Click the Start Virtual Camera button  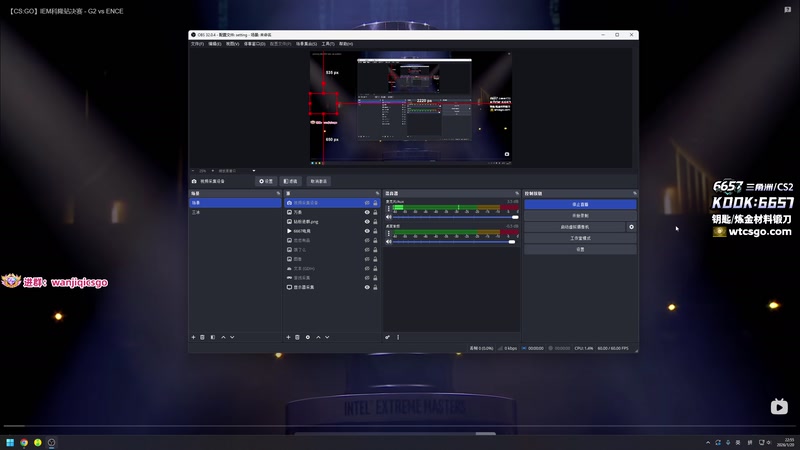click(x=575, y=227)
